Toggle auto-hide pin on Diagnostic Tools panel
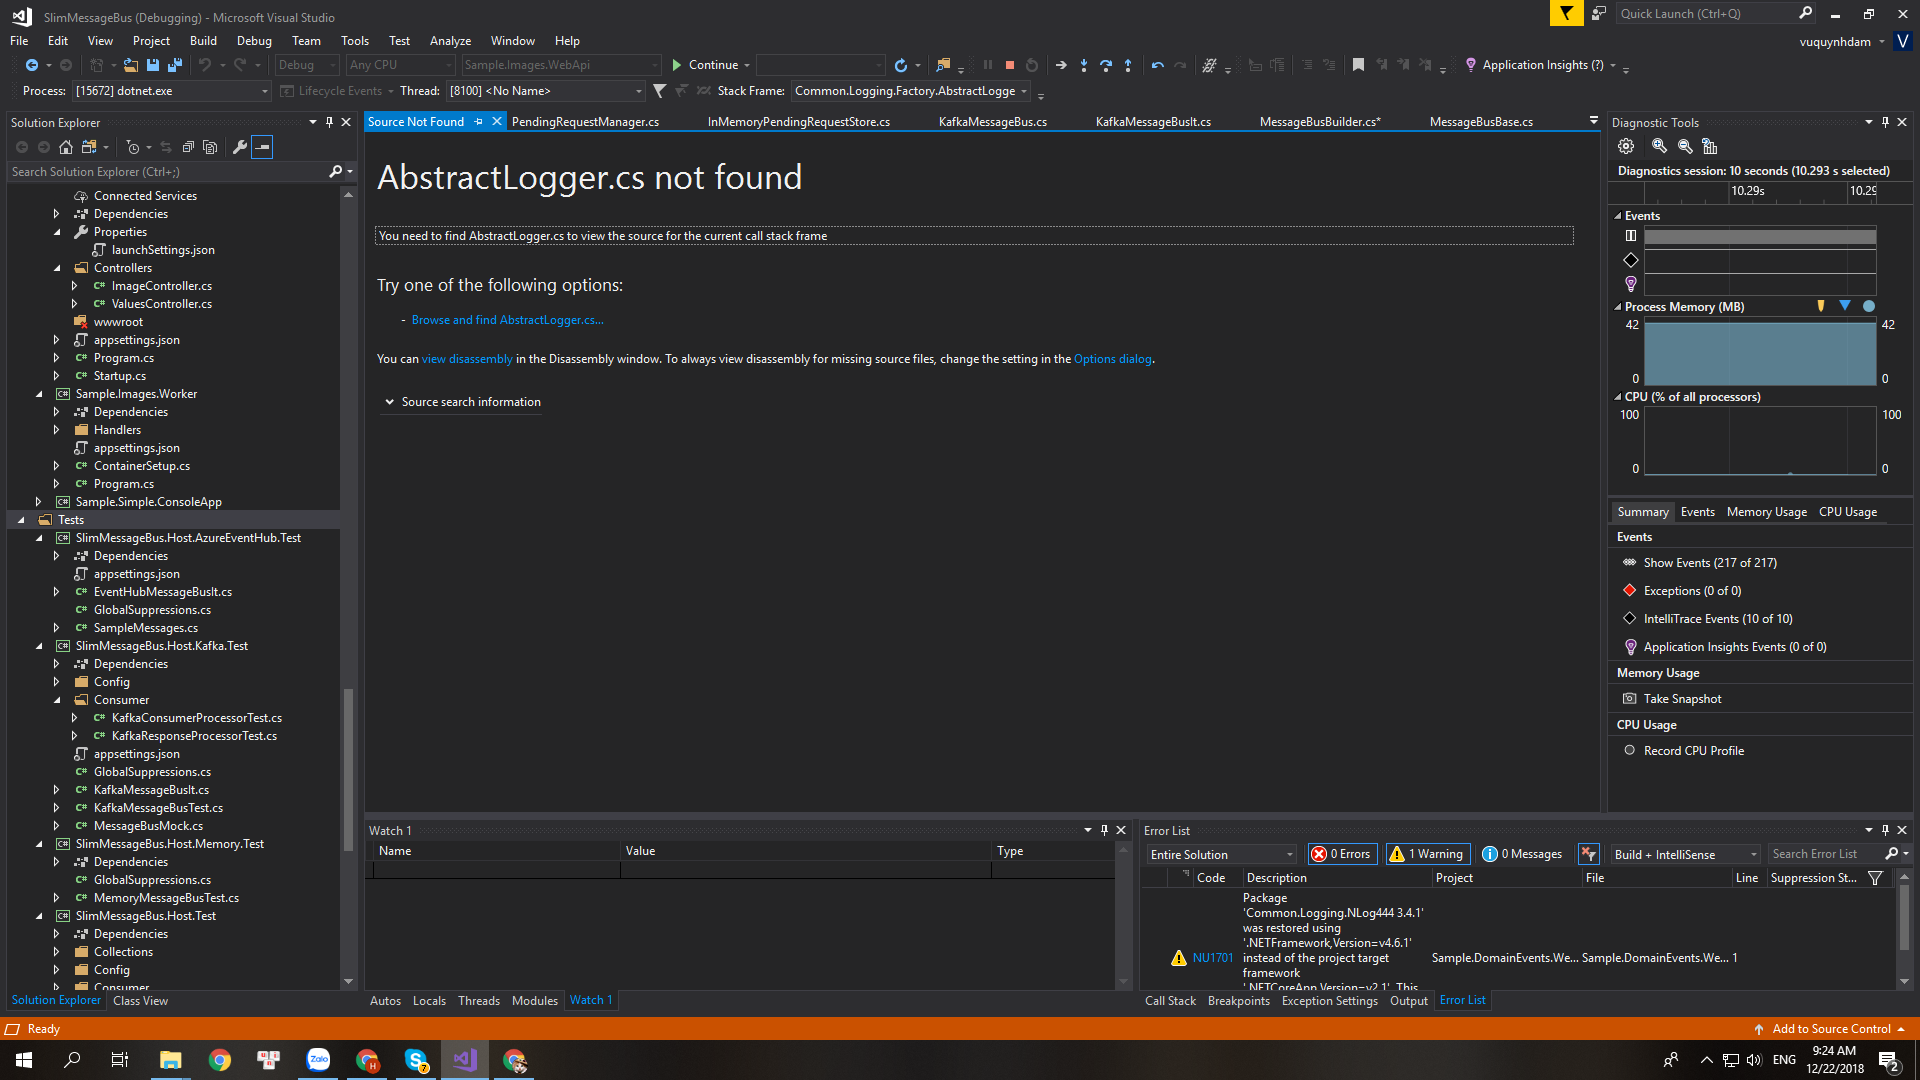 pos(1885,122)
